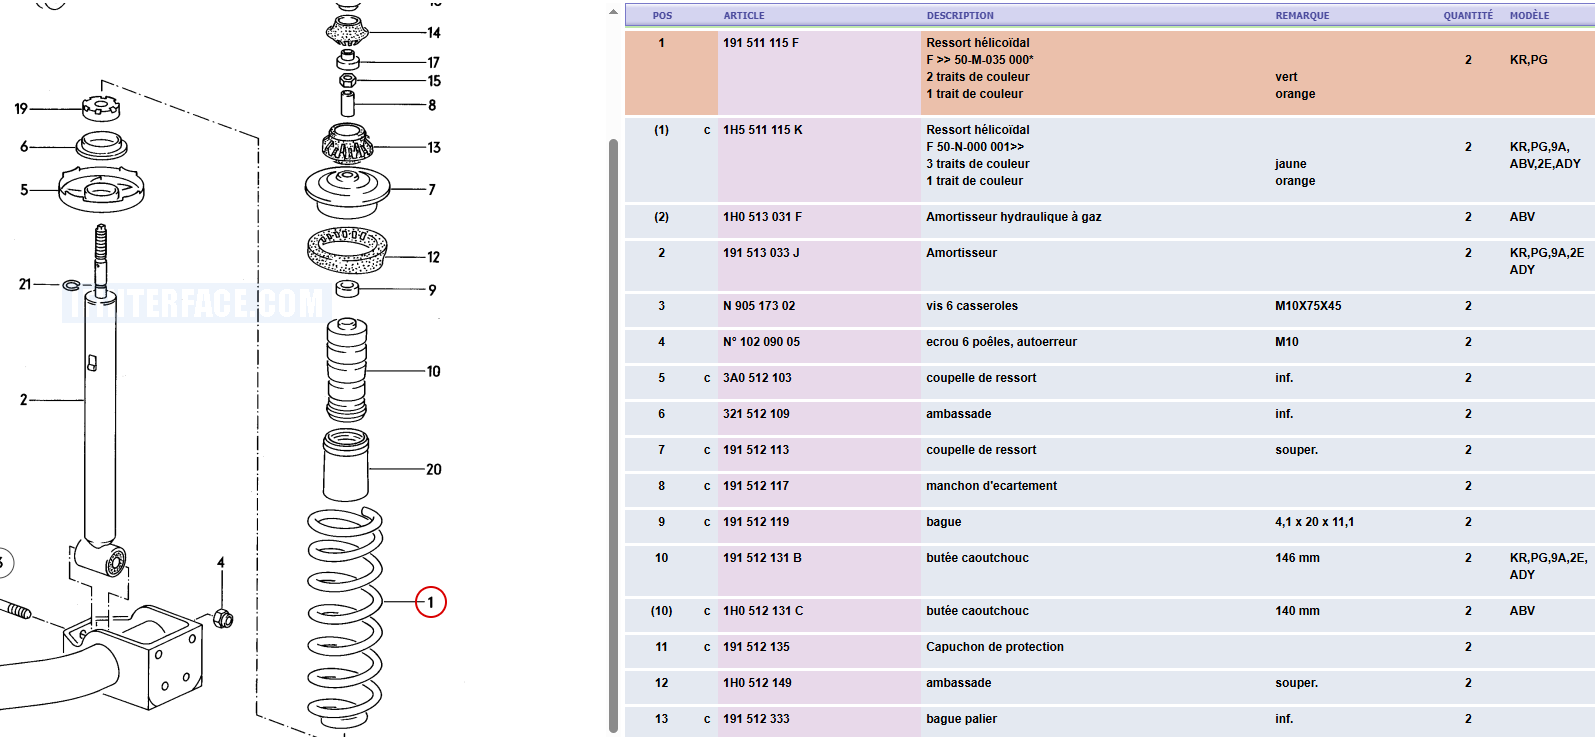Select the hex nut drawing, part 4
1595x737 pixels.
[224, 618]
